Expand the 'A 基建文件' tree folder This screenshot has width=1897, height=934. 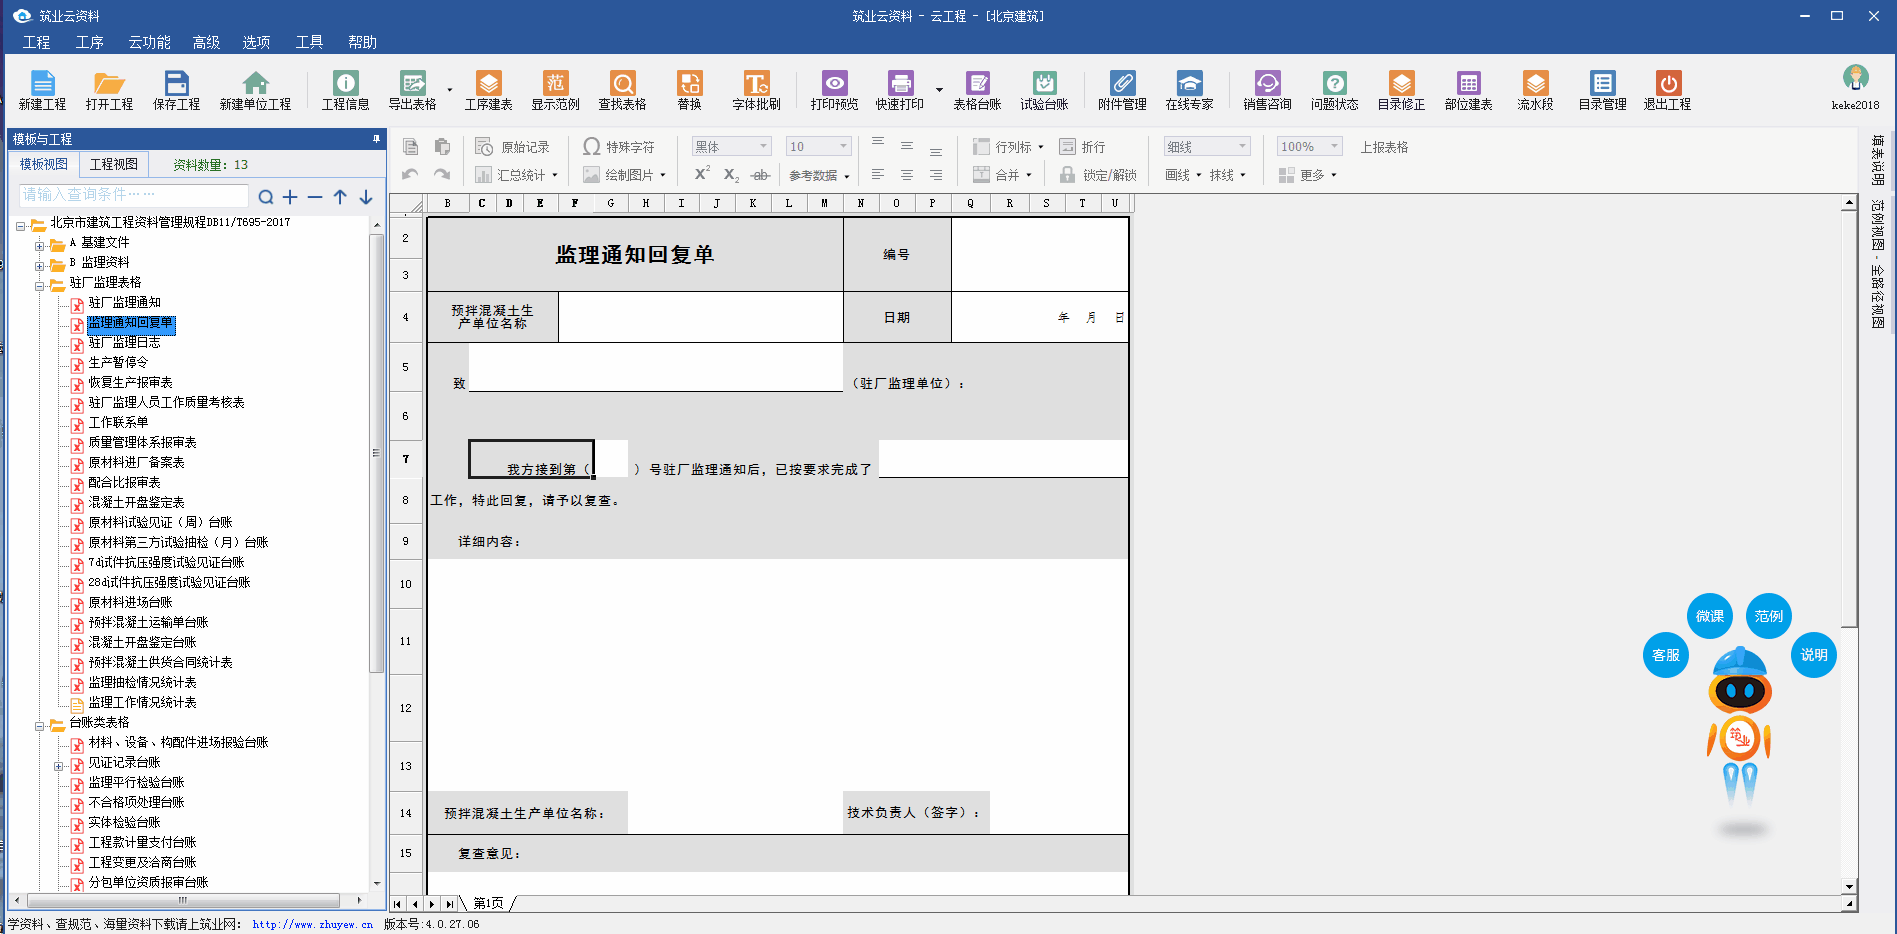[40, 244]
